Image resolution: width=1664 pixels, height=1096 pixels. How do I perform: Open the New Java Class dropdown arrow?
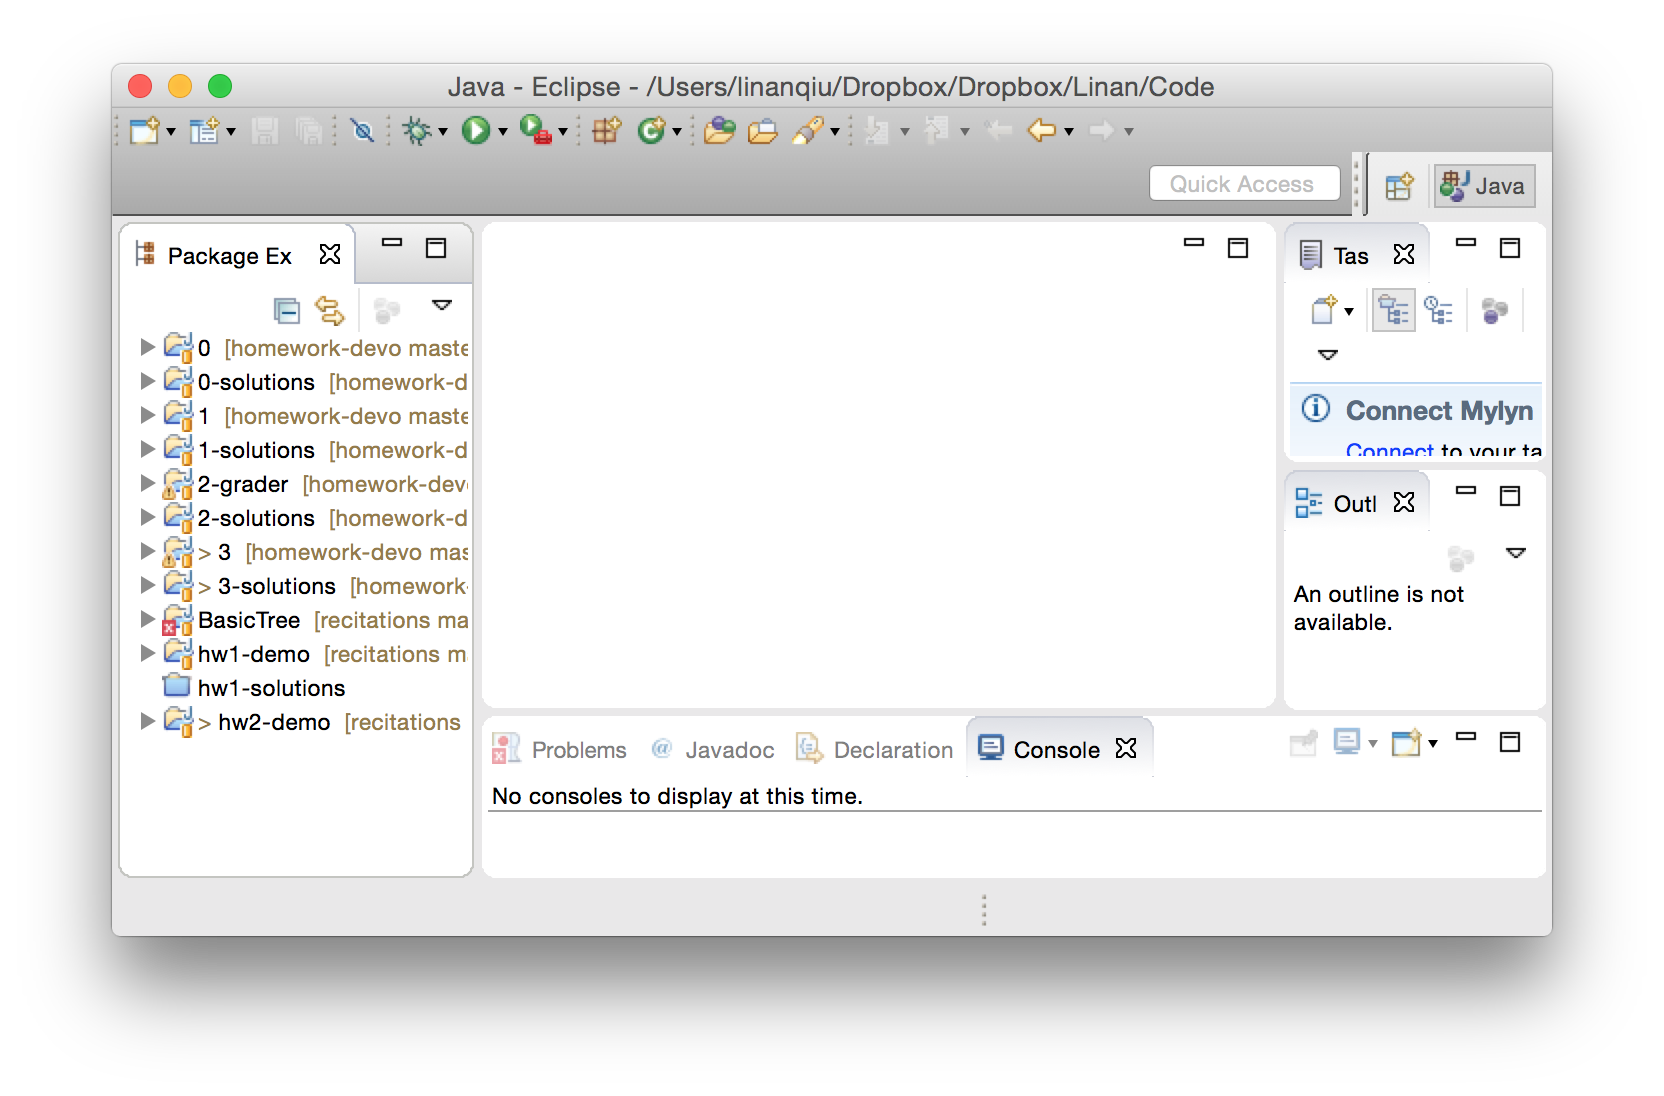(677, 132)
